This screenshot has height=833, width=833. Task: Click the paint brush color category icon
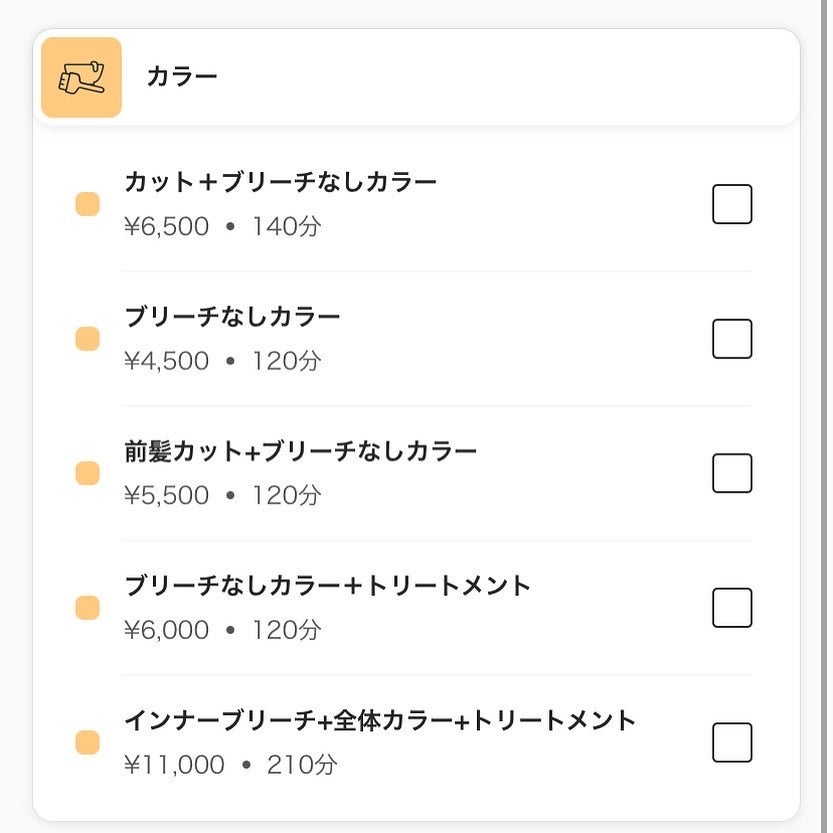(x=81, y=77)
